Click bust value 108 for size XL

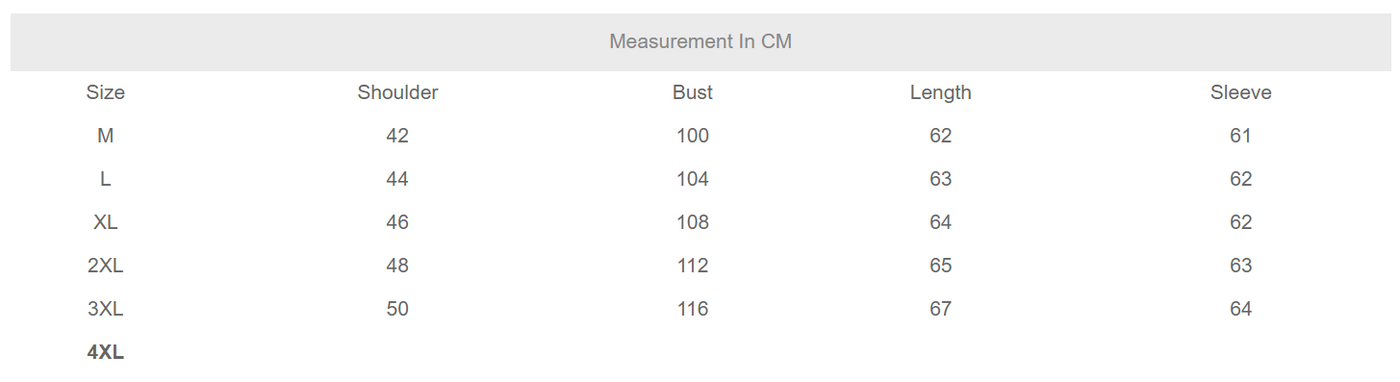[692, 222]
